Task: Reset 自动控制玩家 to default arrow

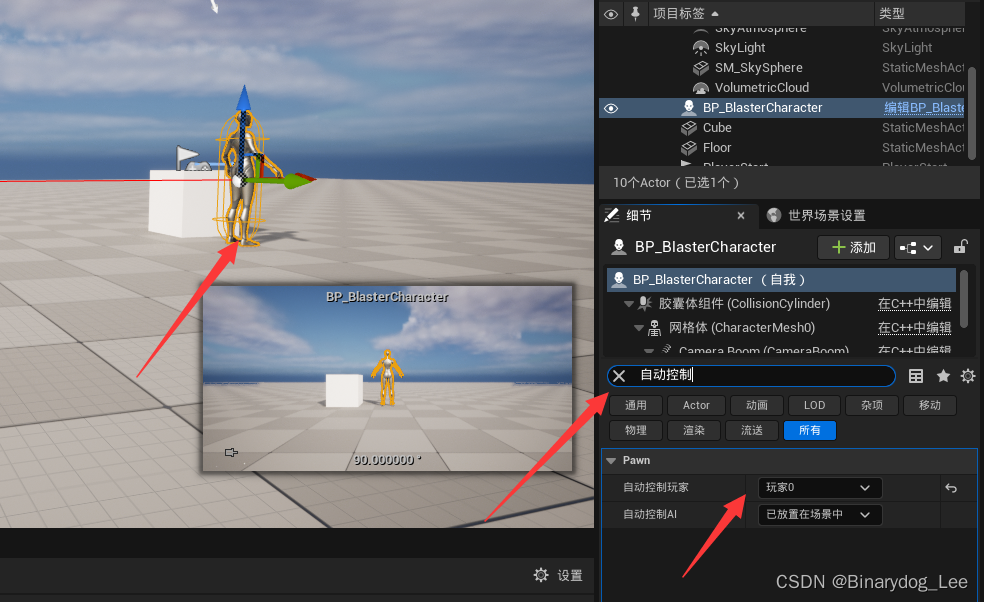Action: (x=951, y=488)
